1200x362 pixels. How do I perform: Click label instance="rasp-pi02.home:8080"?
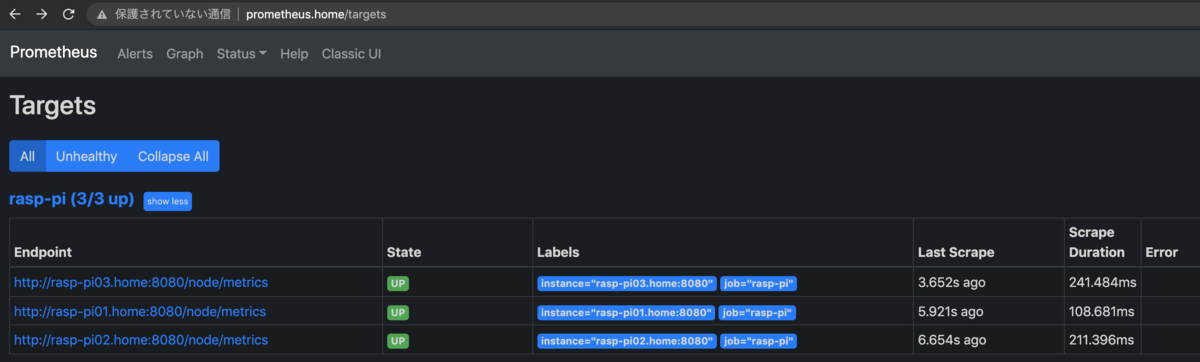point(626,342)
